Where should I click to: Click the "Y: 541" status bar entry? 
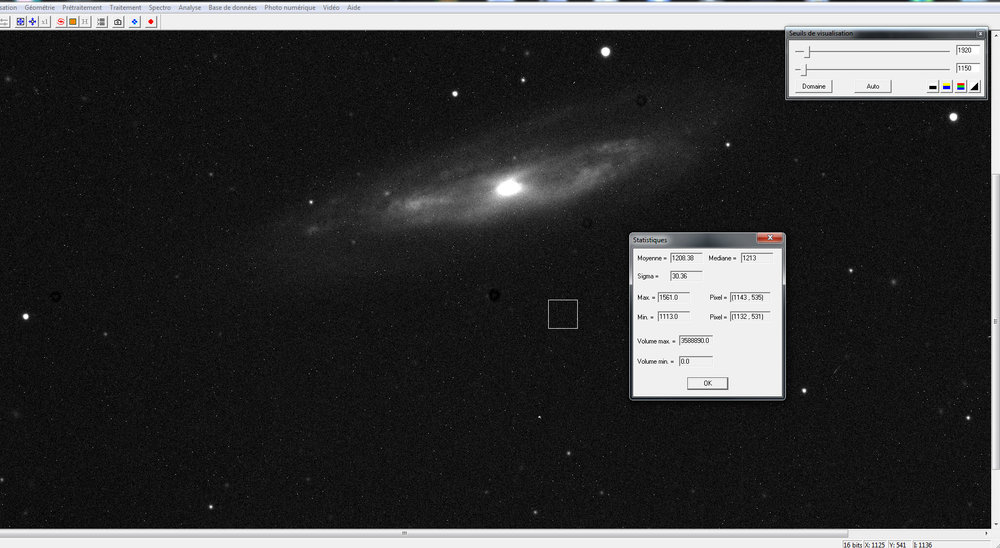[897, 545]
